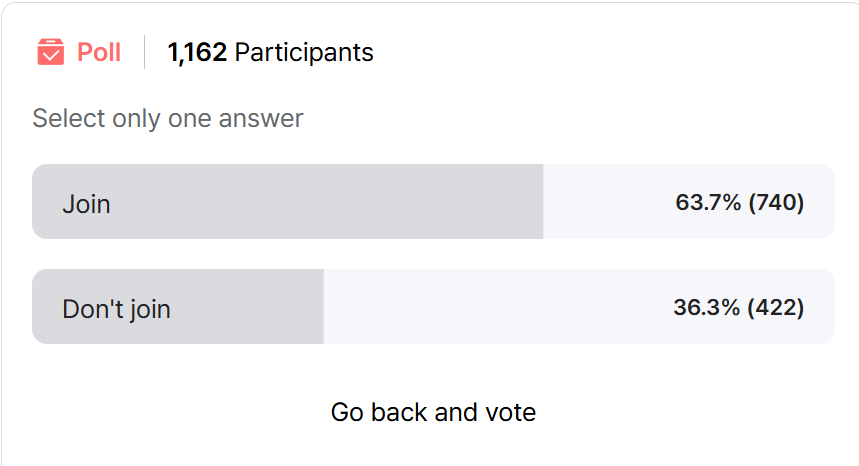Click the (422) vote count

coord(776,308)
